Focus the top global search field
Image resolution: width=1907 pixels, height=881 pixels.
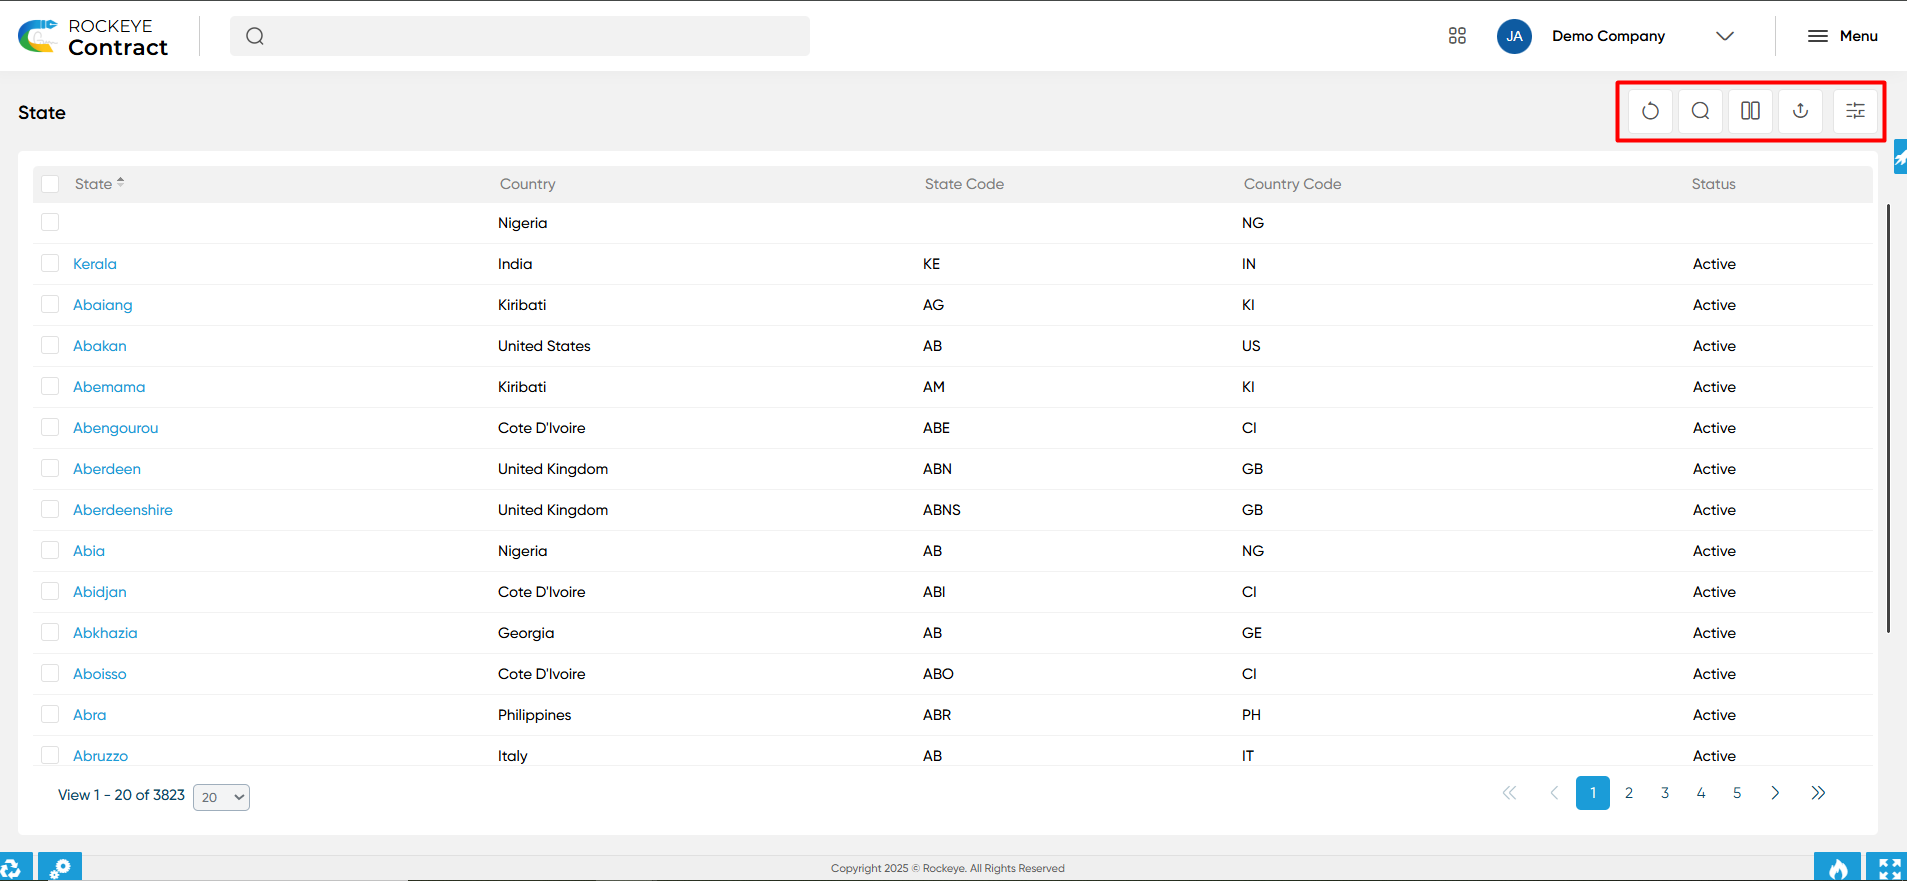tap(520, 36)
